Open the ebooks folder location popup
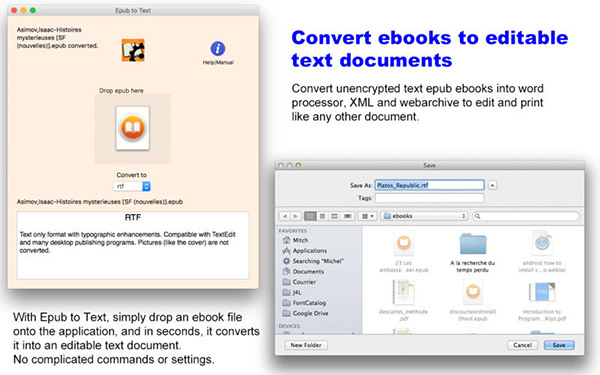 point(424,216)
